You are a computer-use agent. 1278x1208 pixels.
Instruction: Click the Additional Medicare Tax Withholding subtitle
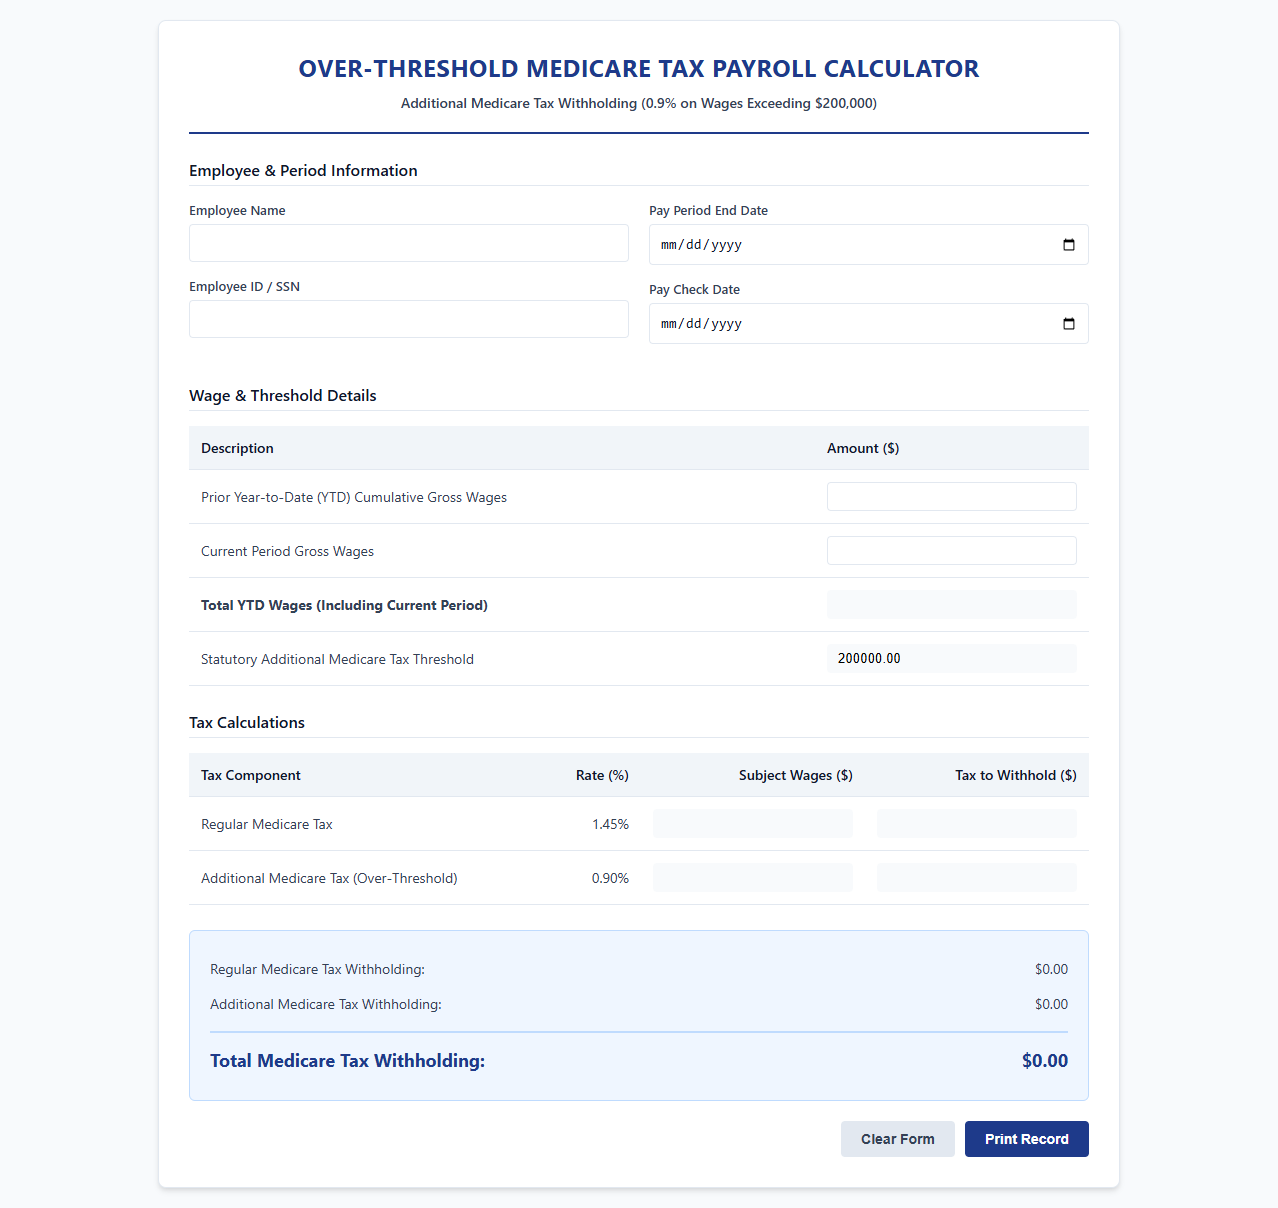(639, 103)
